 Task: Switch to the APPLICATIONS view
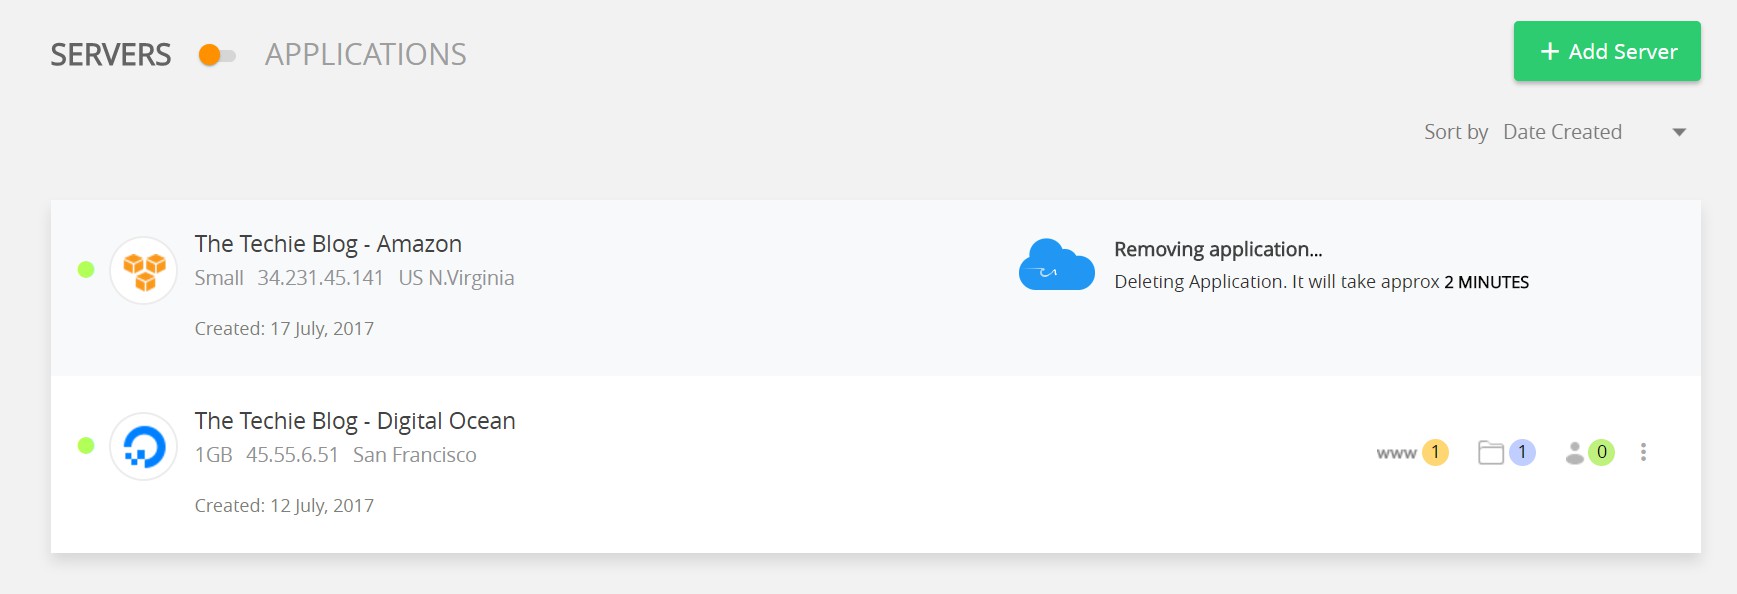366,54
